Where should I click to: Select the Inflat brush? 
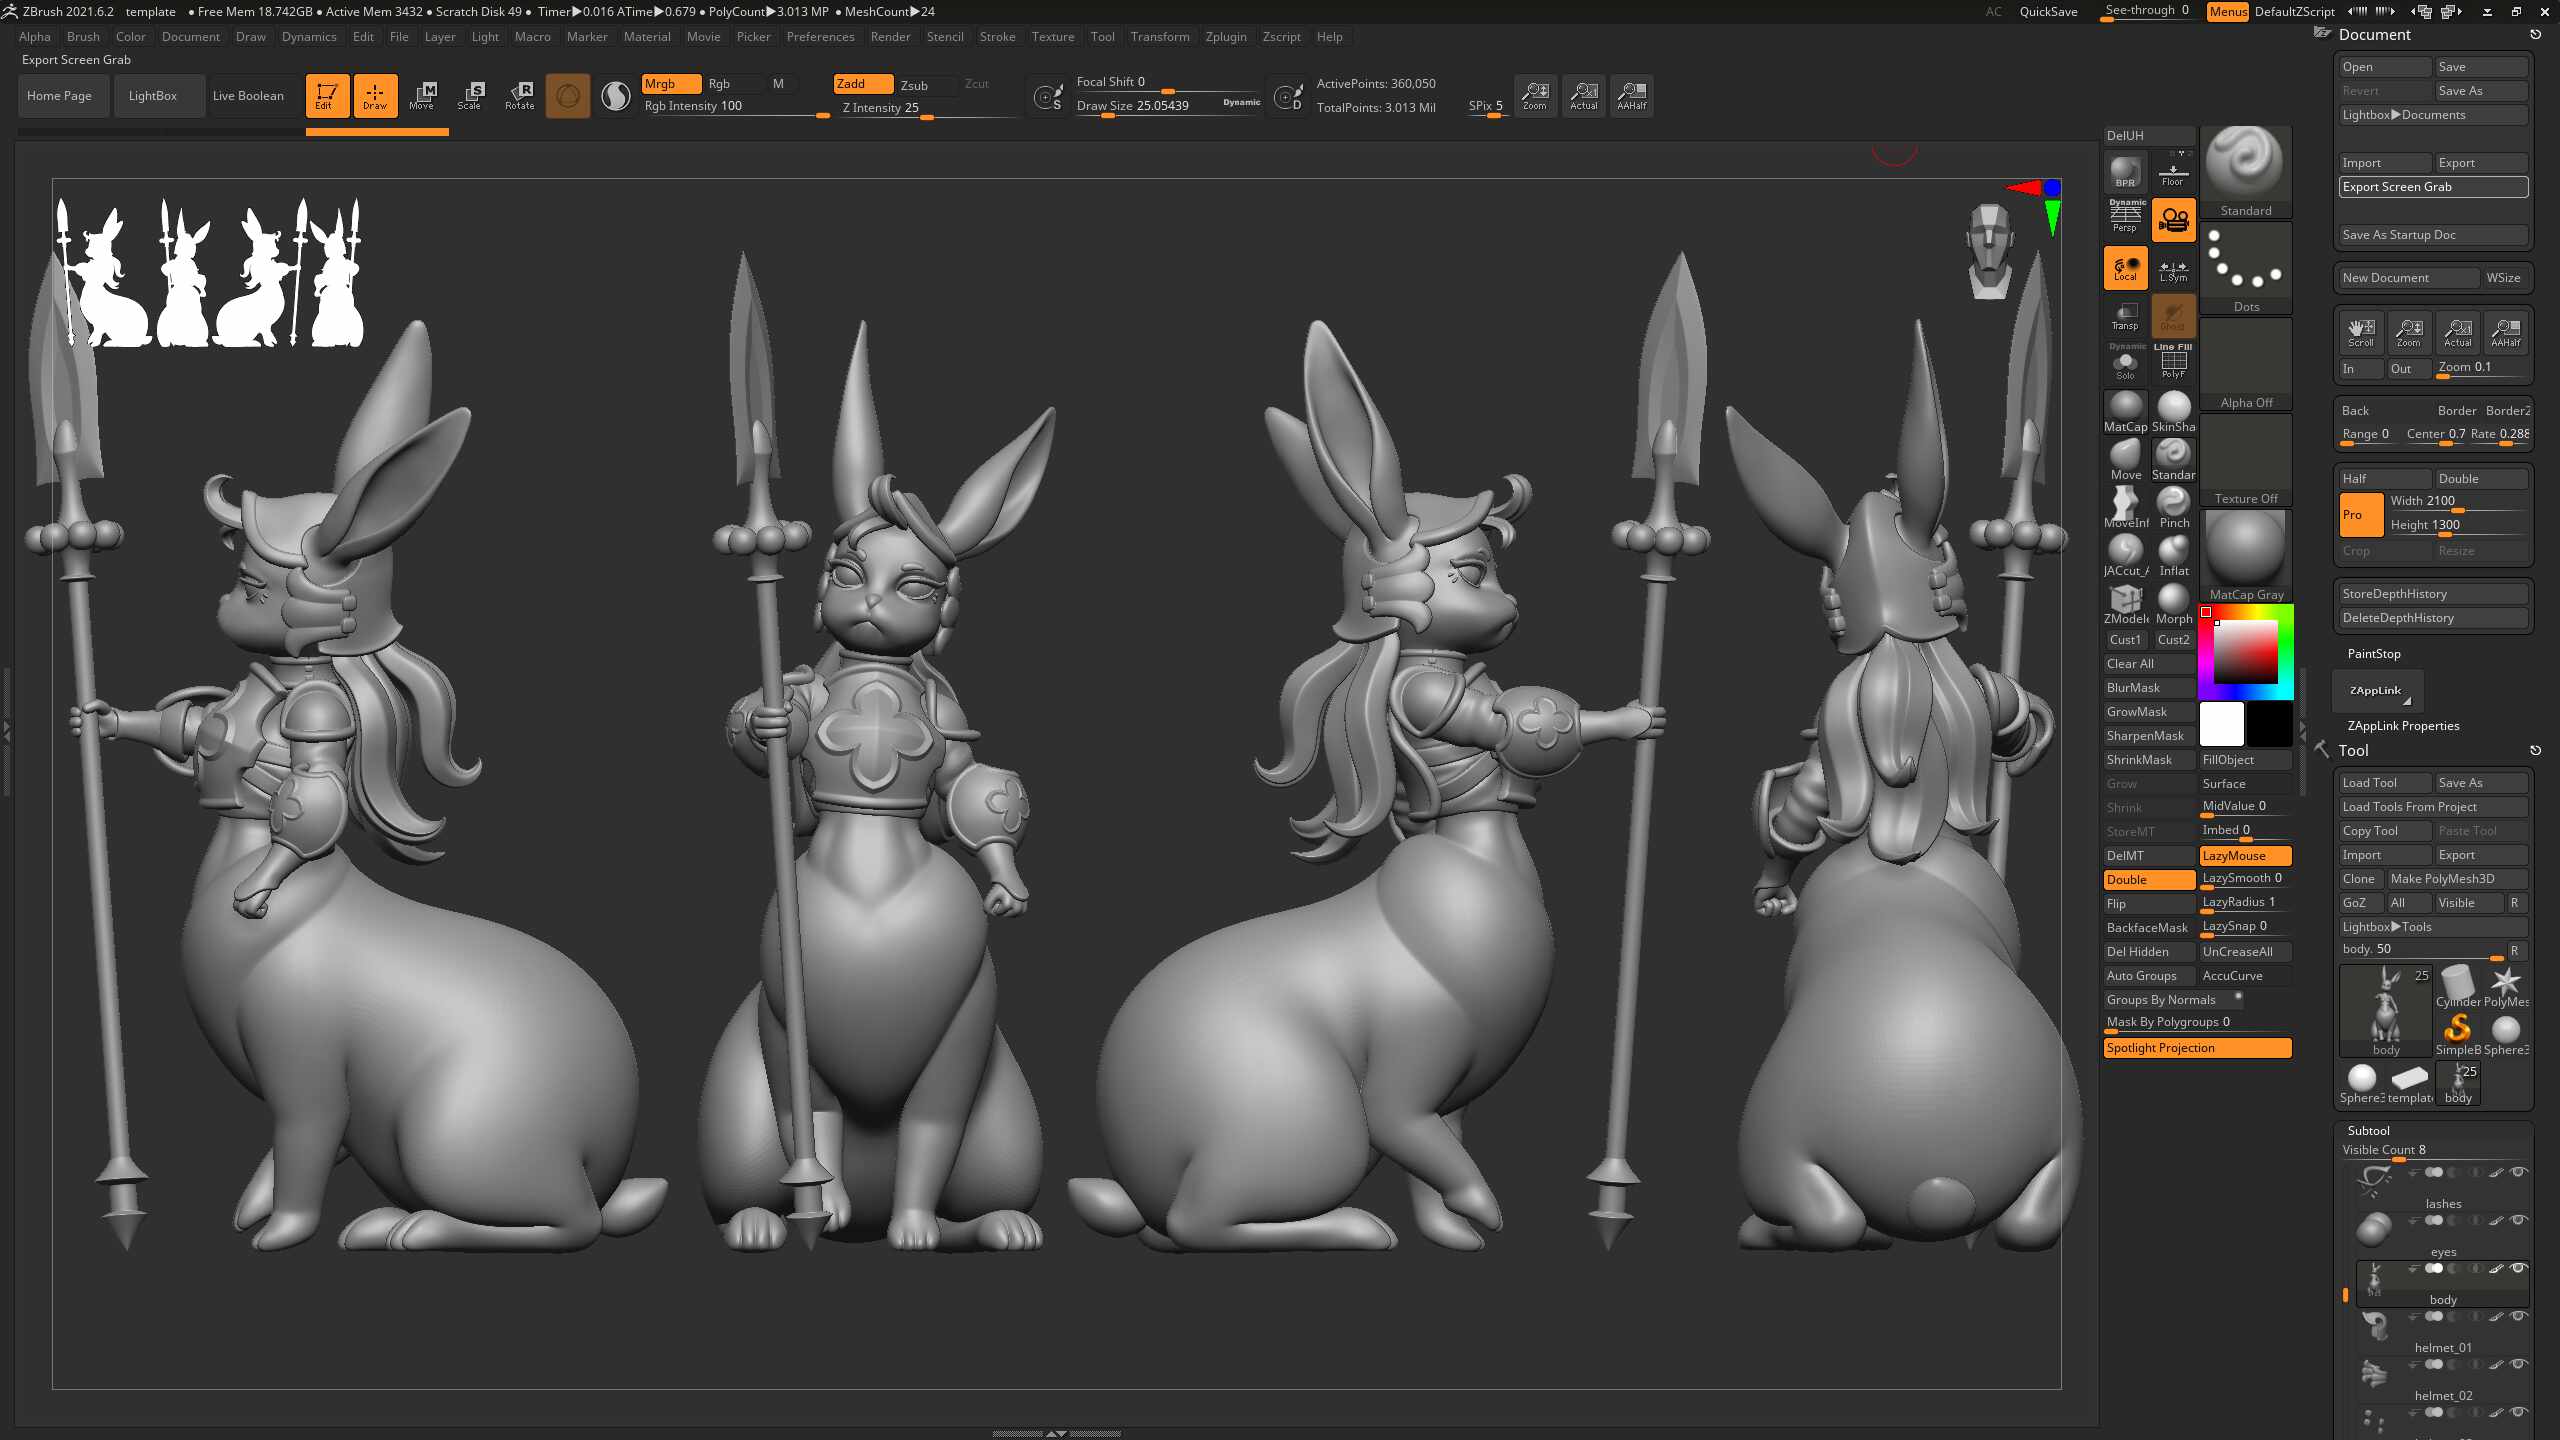tap(2173, 556)
